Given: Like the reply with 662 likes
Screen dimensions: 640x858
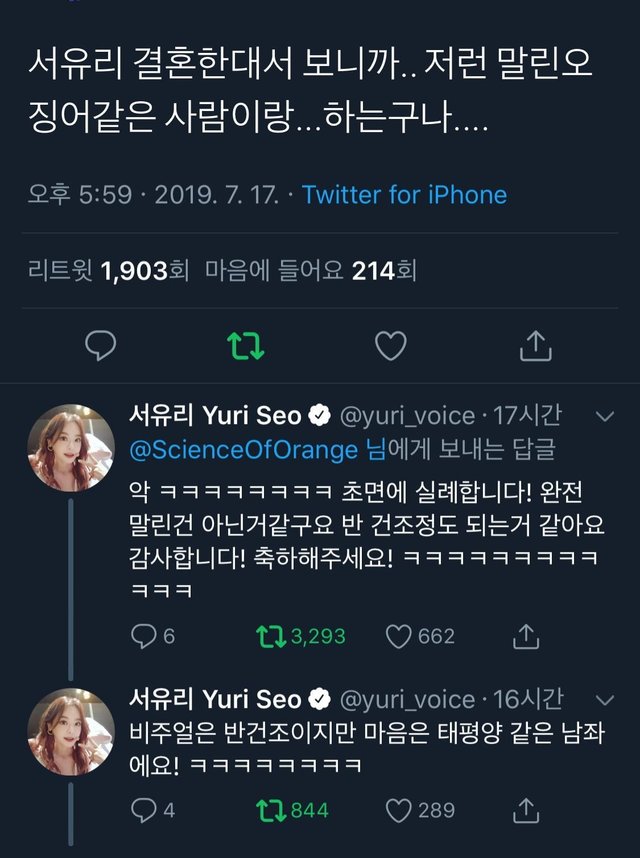Looking at the screenshot, I should 400,636.
